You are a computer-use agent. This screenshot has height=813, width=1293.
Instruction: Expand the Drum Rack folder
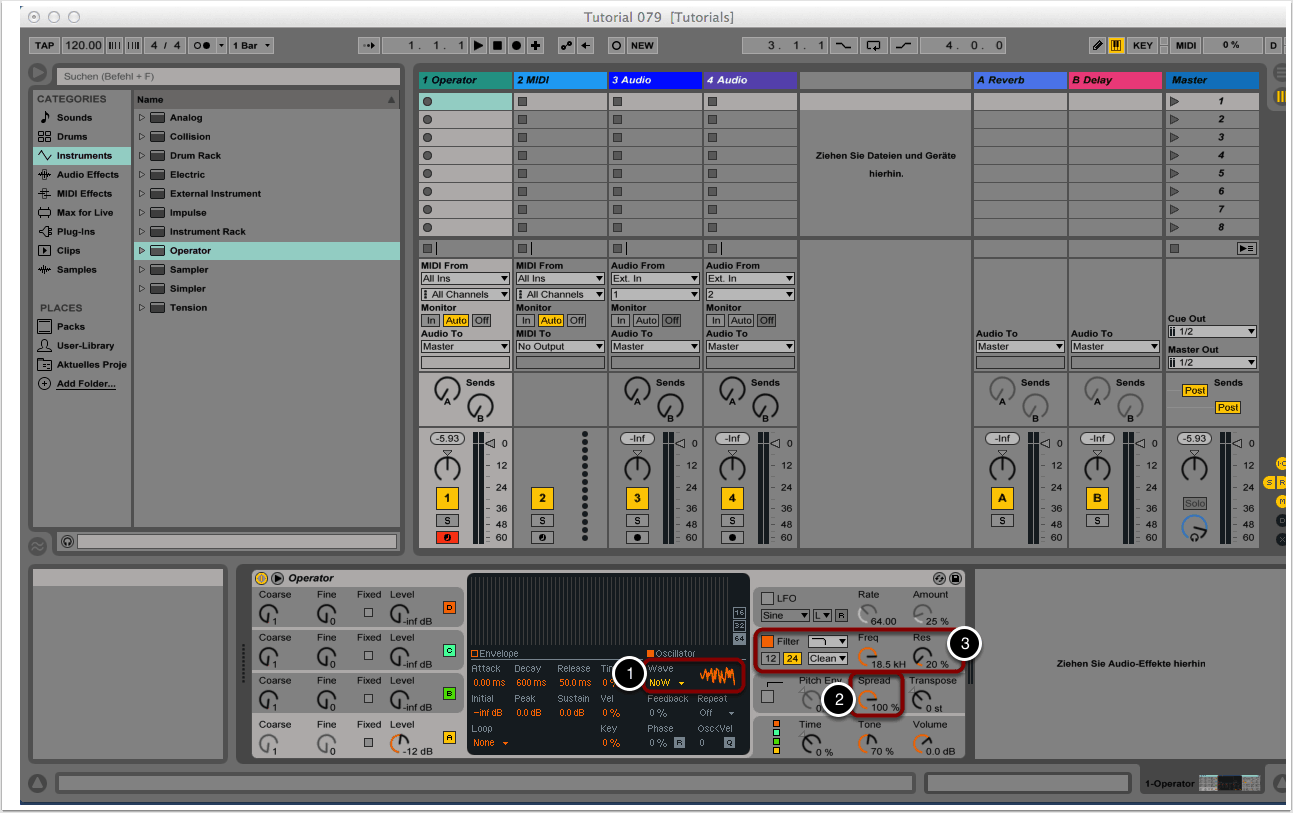pos(142,156)
